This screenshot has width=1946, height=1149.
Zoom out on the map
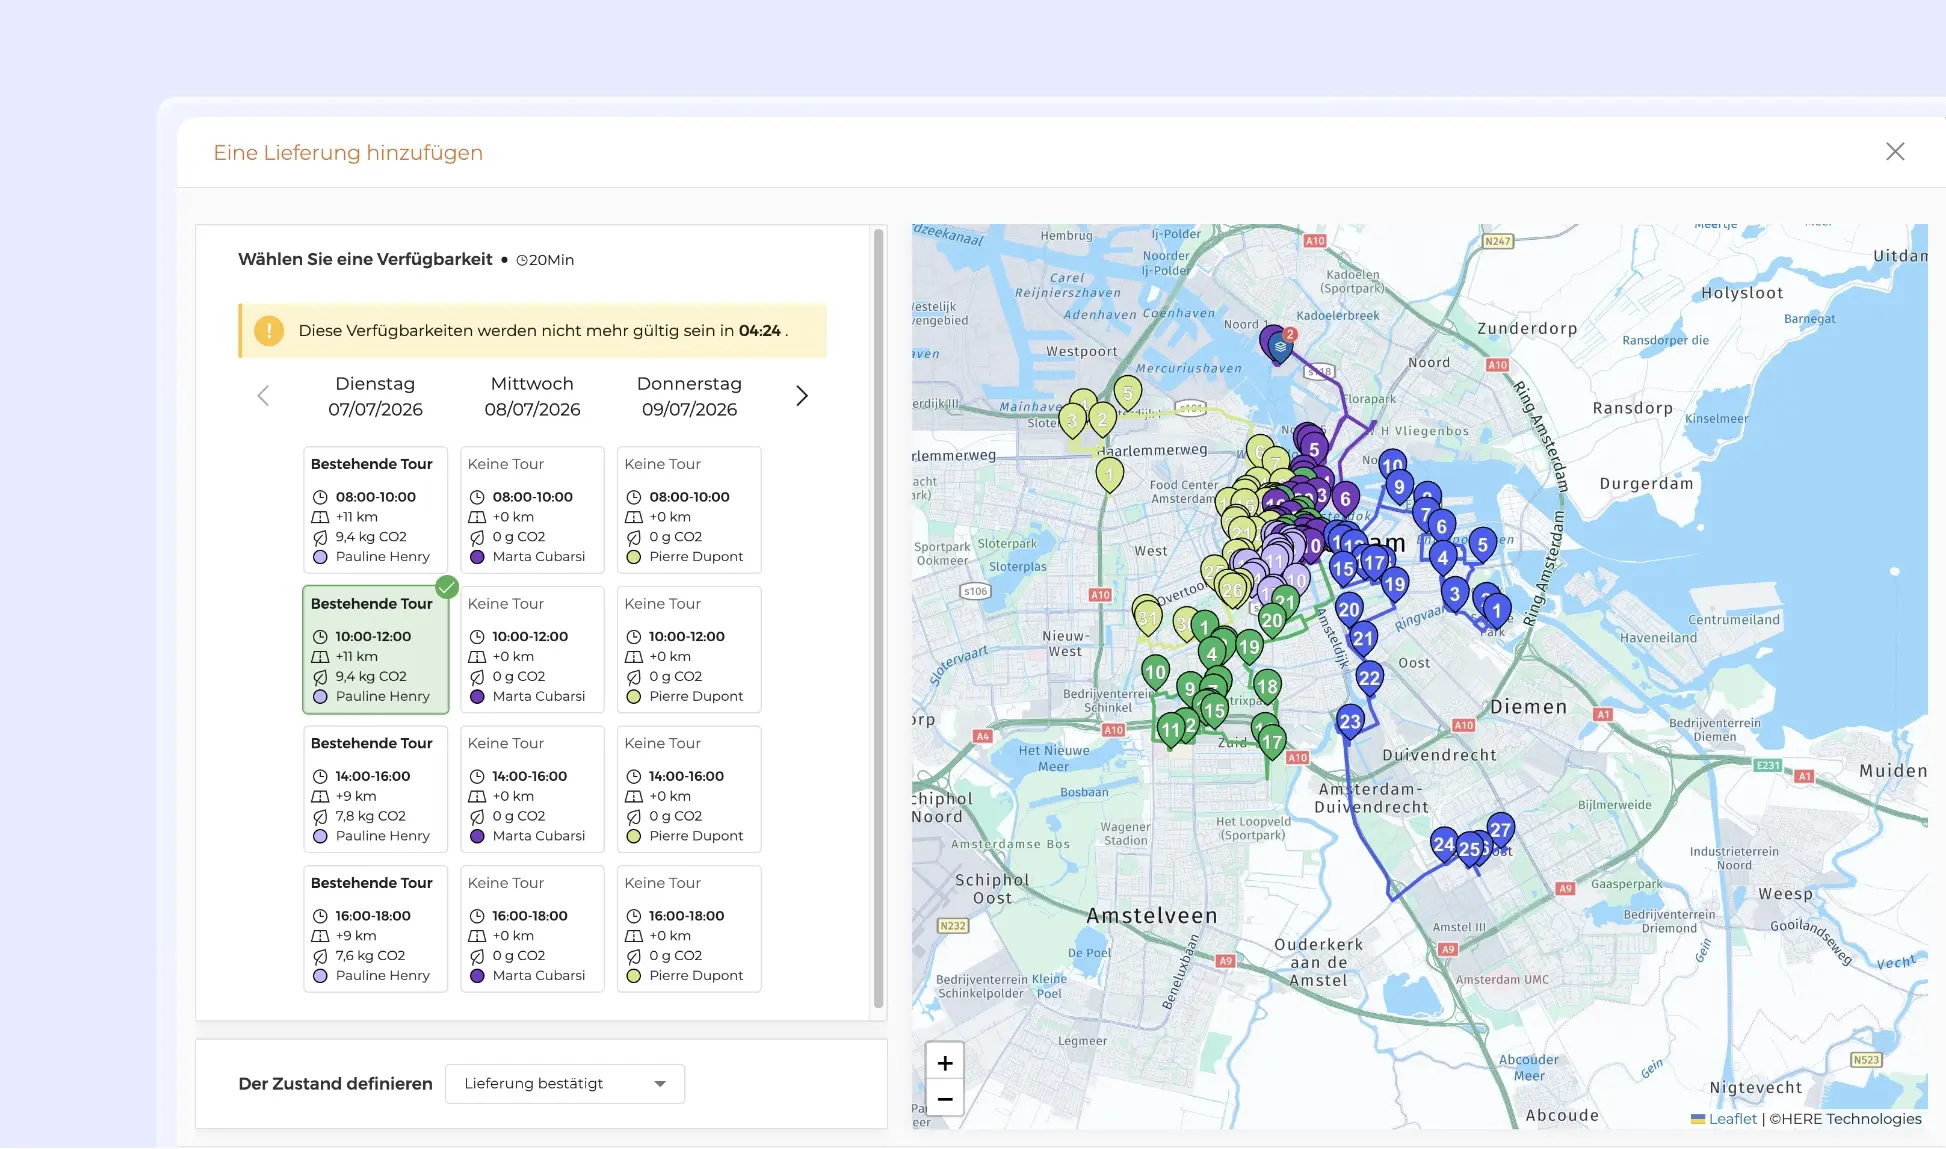pos(945,1099)
